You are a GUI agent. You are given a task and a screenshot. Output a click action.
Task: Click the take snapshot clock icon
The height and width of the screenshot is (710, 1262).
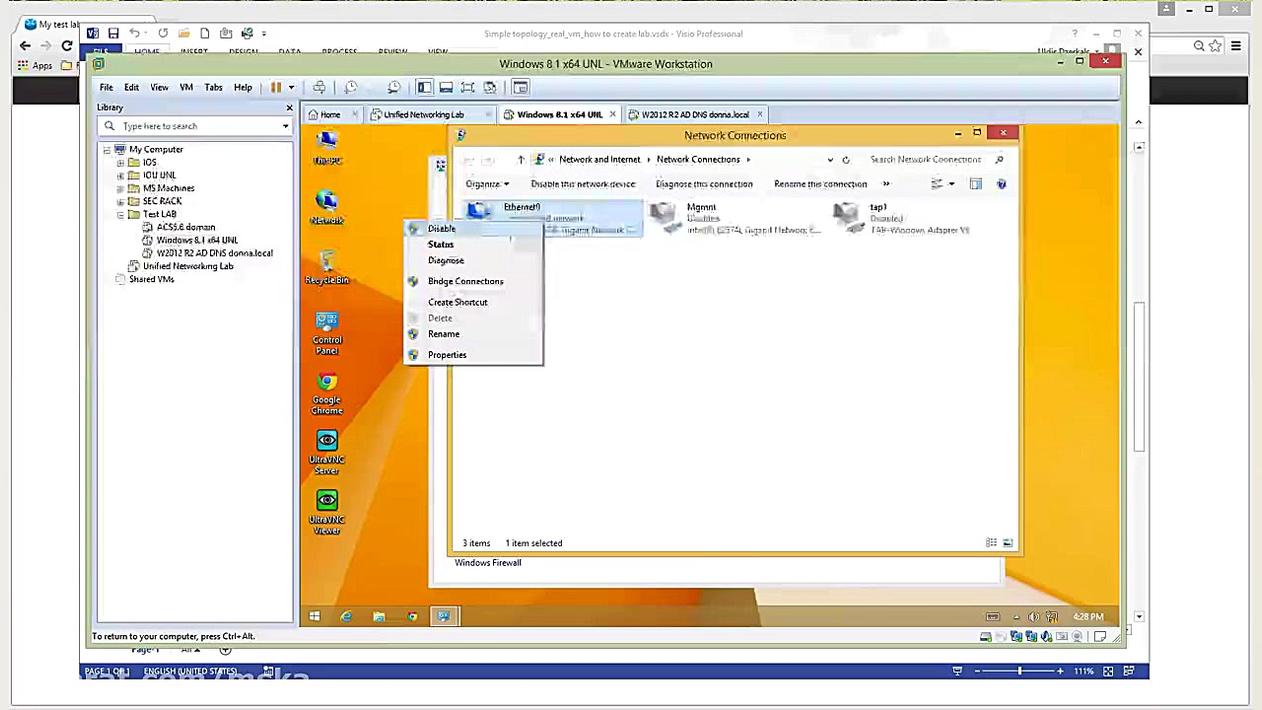[350, 87]
